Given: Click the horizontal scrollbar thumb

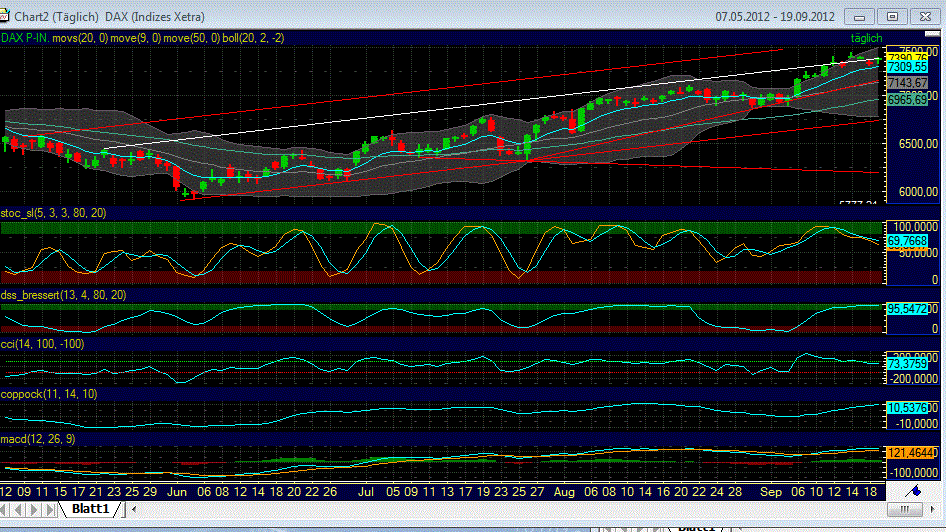Looking at the screenshot, I should click(x=904, y=510).
